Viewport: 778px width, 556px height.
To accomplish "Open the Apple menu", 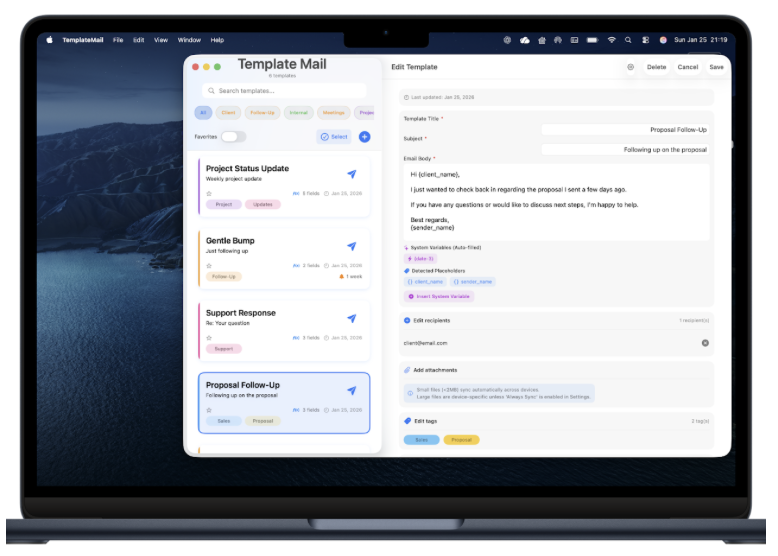I will pyautogui.click(x=50, y=40).
